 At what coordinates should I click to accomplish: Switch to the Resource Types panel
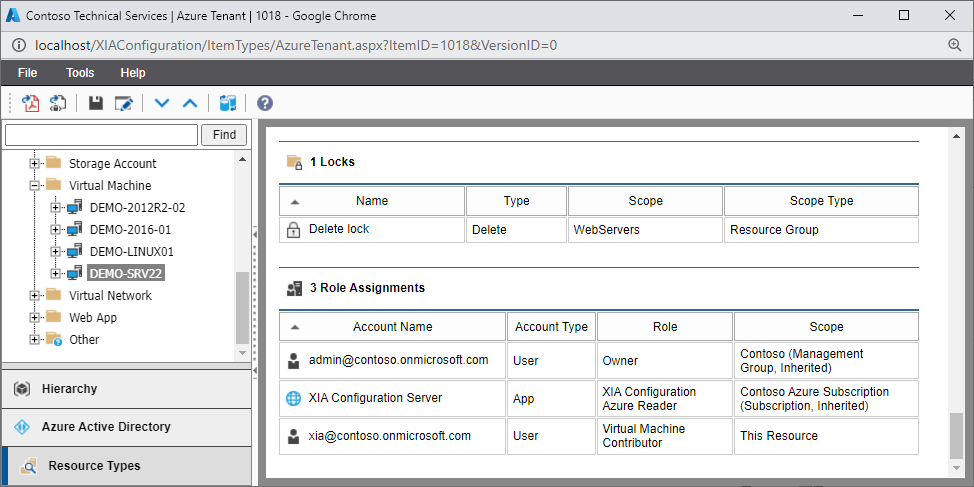pos(127,466)
